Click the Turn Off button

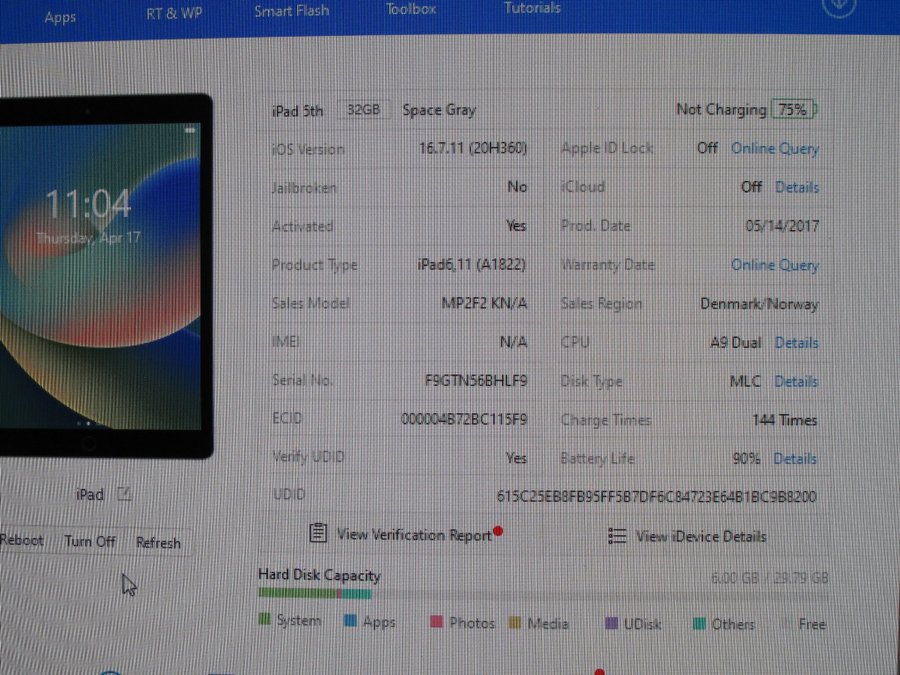point(90,541)
